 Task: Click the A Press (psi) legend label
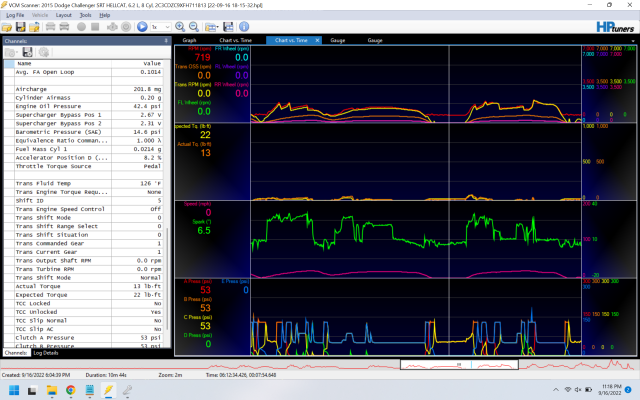pos(197,281)
